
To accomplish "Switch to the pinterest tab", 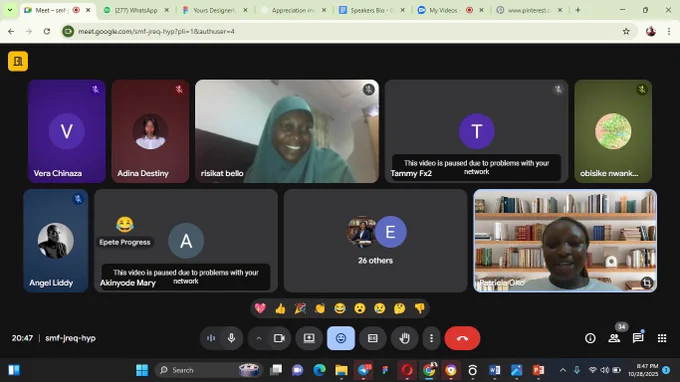I will point(529,10).
